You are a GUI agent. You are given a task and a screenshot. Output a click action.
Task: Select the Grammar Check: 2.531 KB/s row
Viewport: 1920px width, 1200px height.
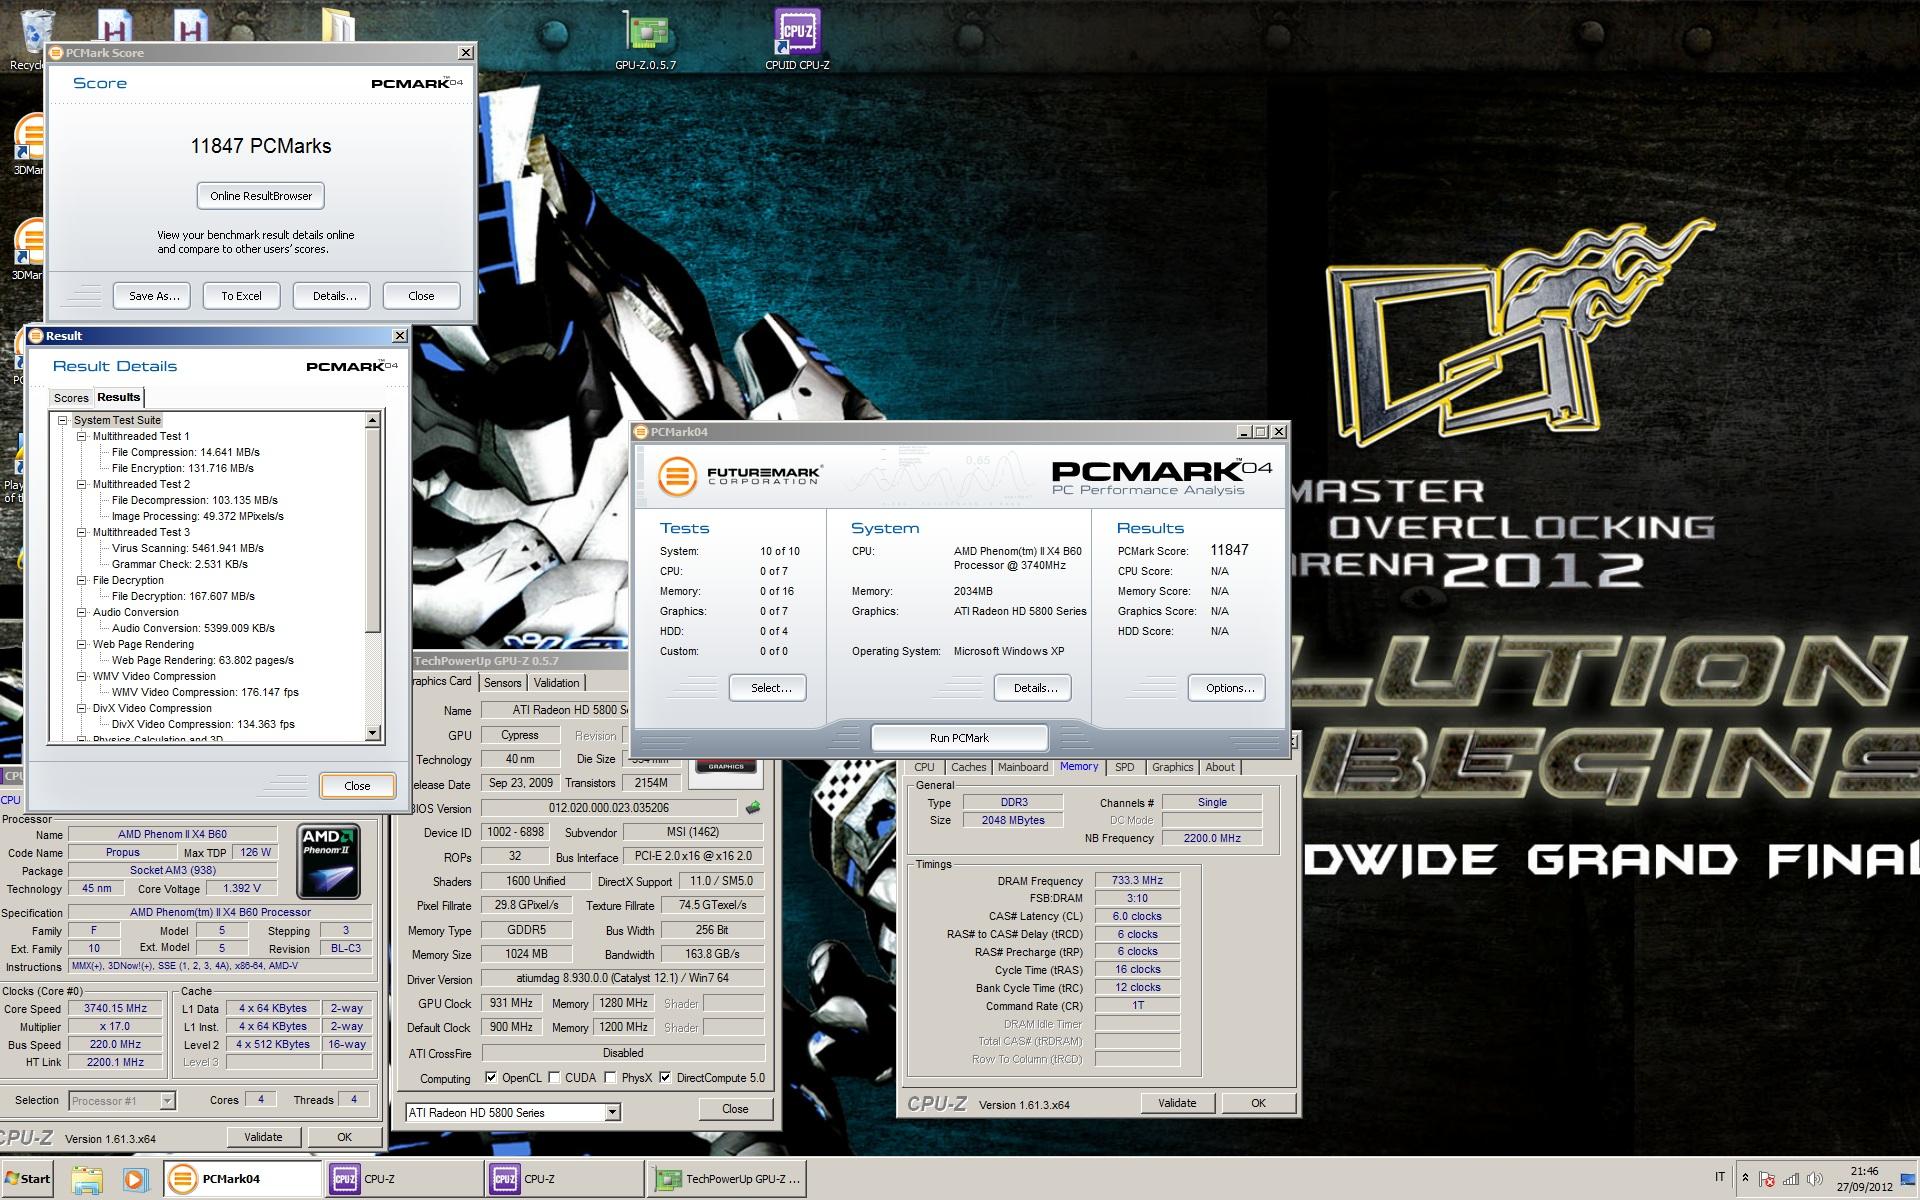180,564
